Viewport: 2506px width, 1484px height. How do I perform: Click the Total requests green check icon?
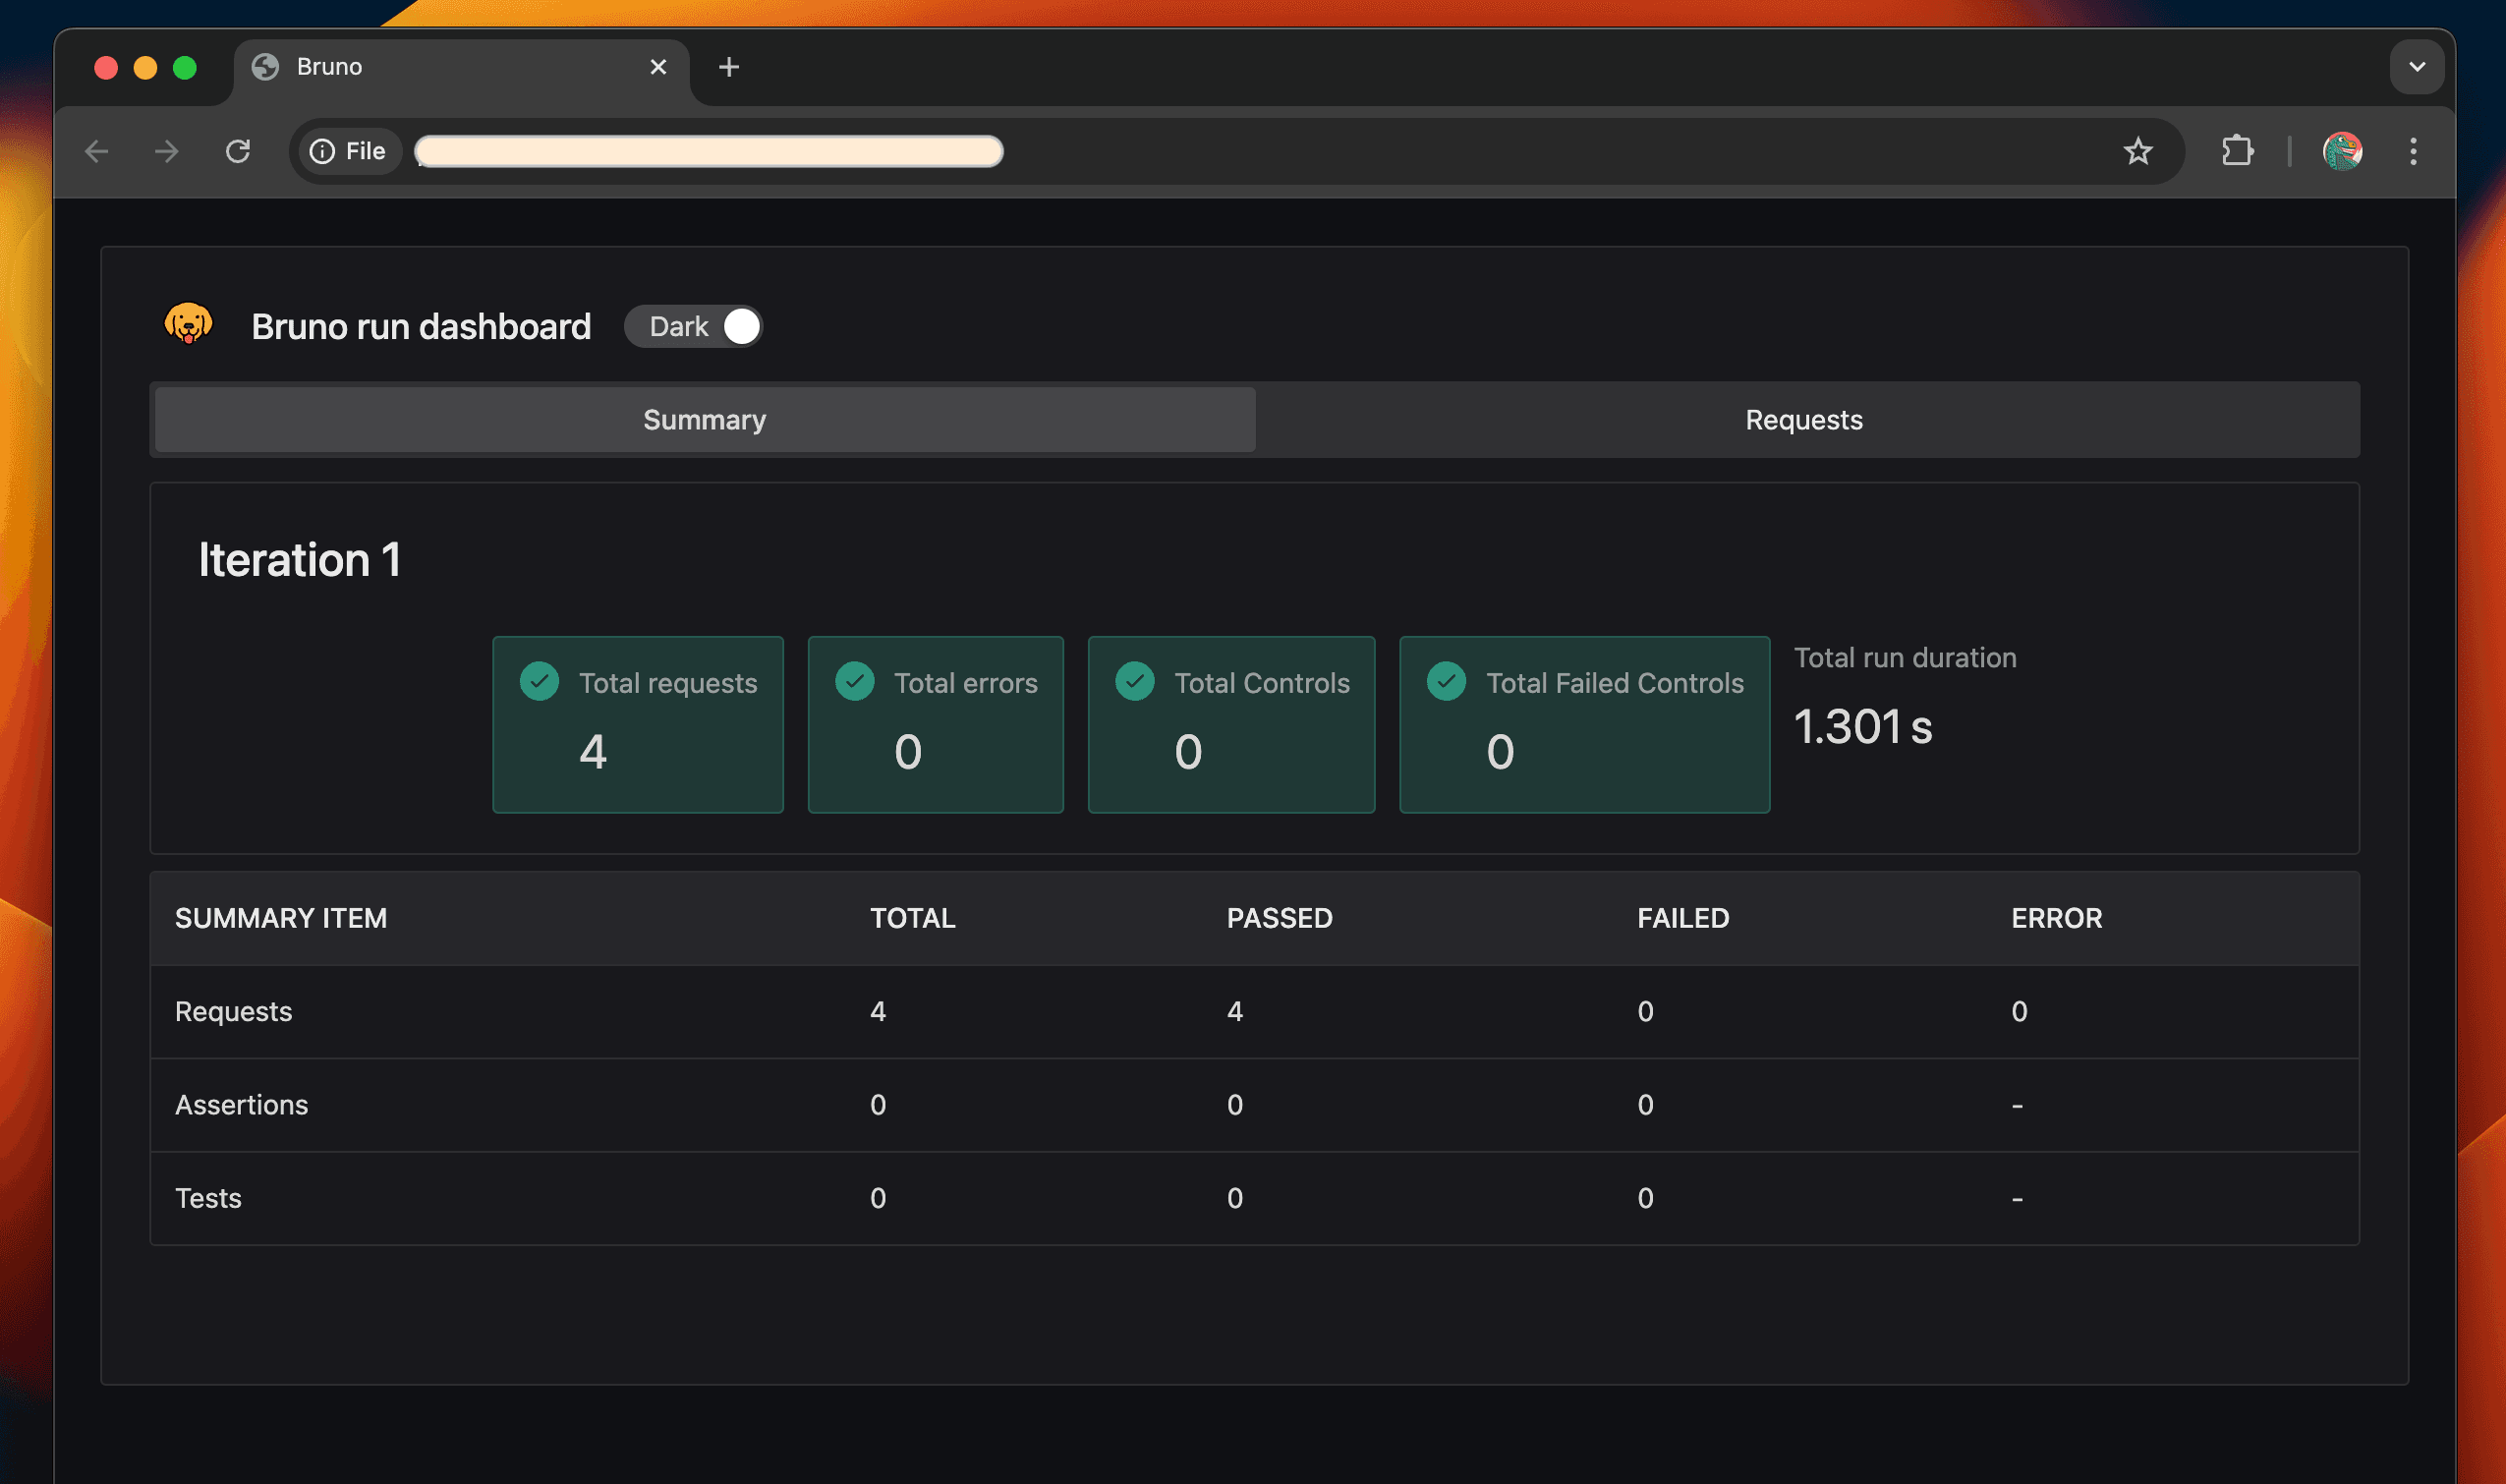coord(541,682)
